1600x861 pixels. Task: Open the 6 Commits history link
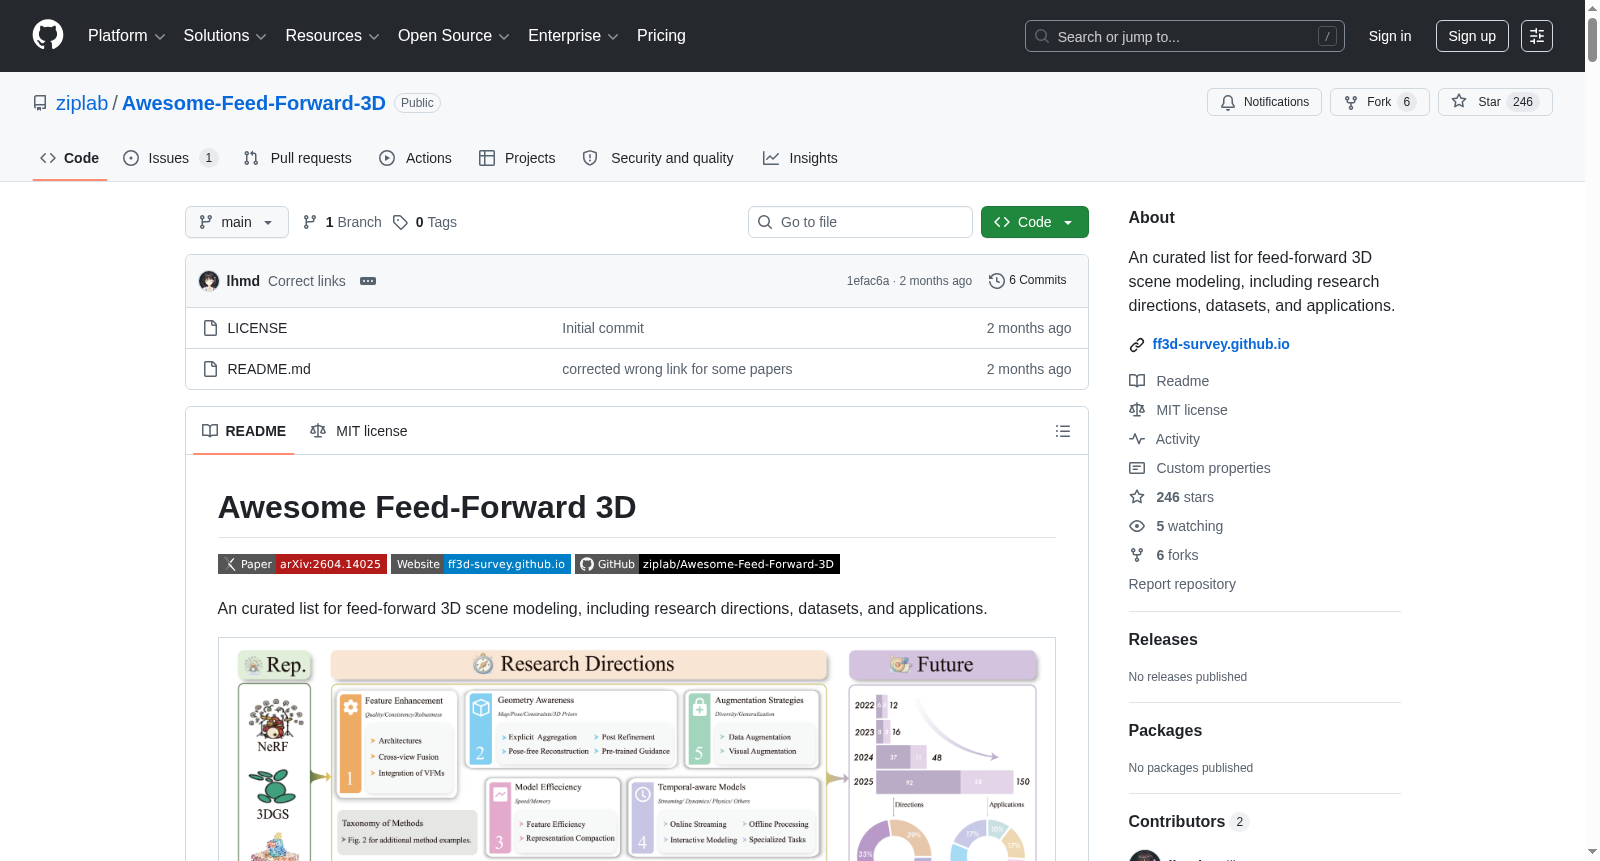click(1028, 280)
